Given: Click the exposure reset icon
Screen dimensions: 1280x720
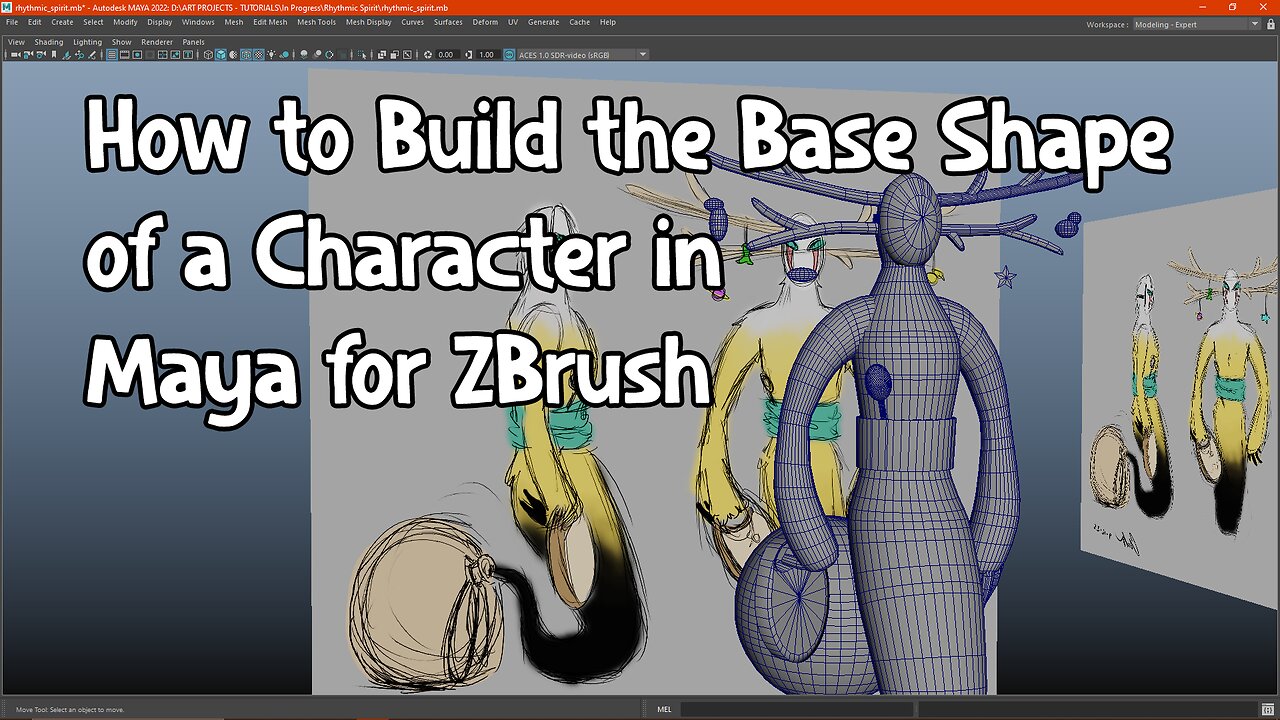Looking at the screenshot, I should pos(428,55).
